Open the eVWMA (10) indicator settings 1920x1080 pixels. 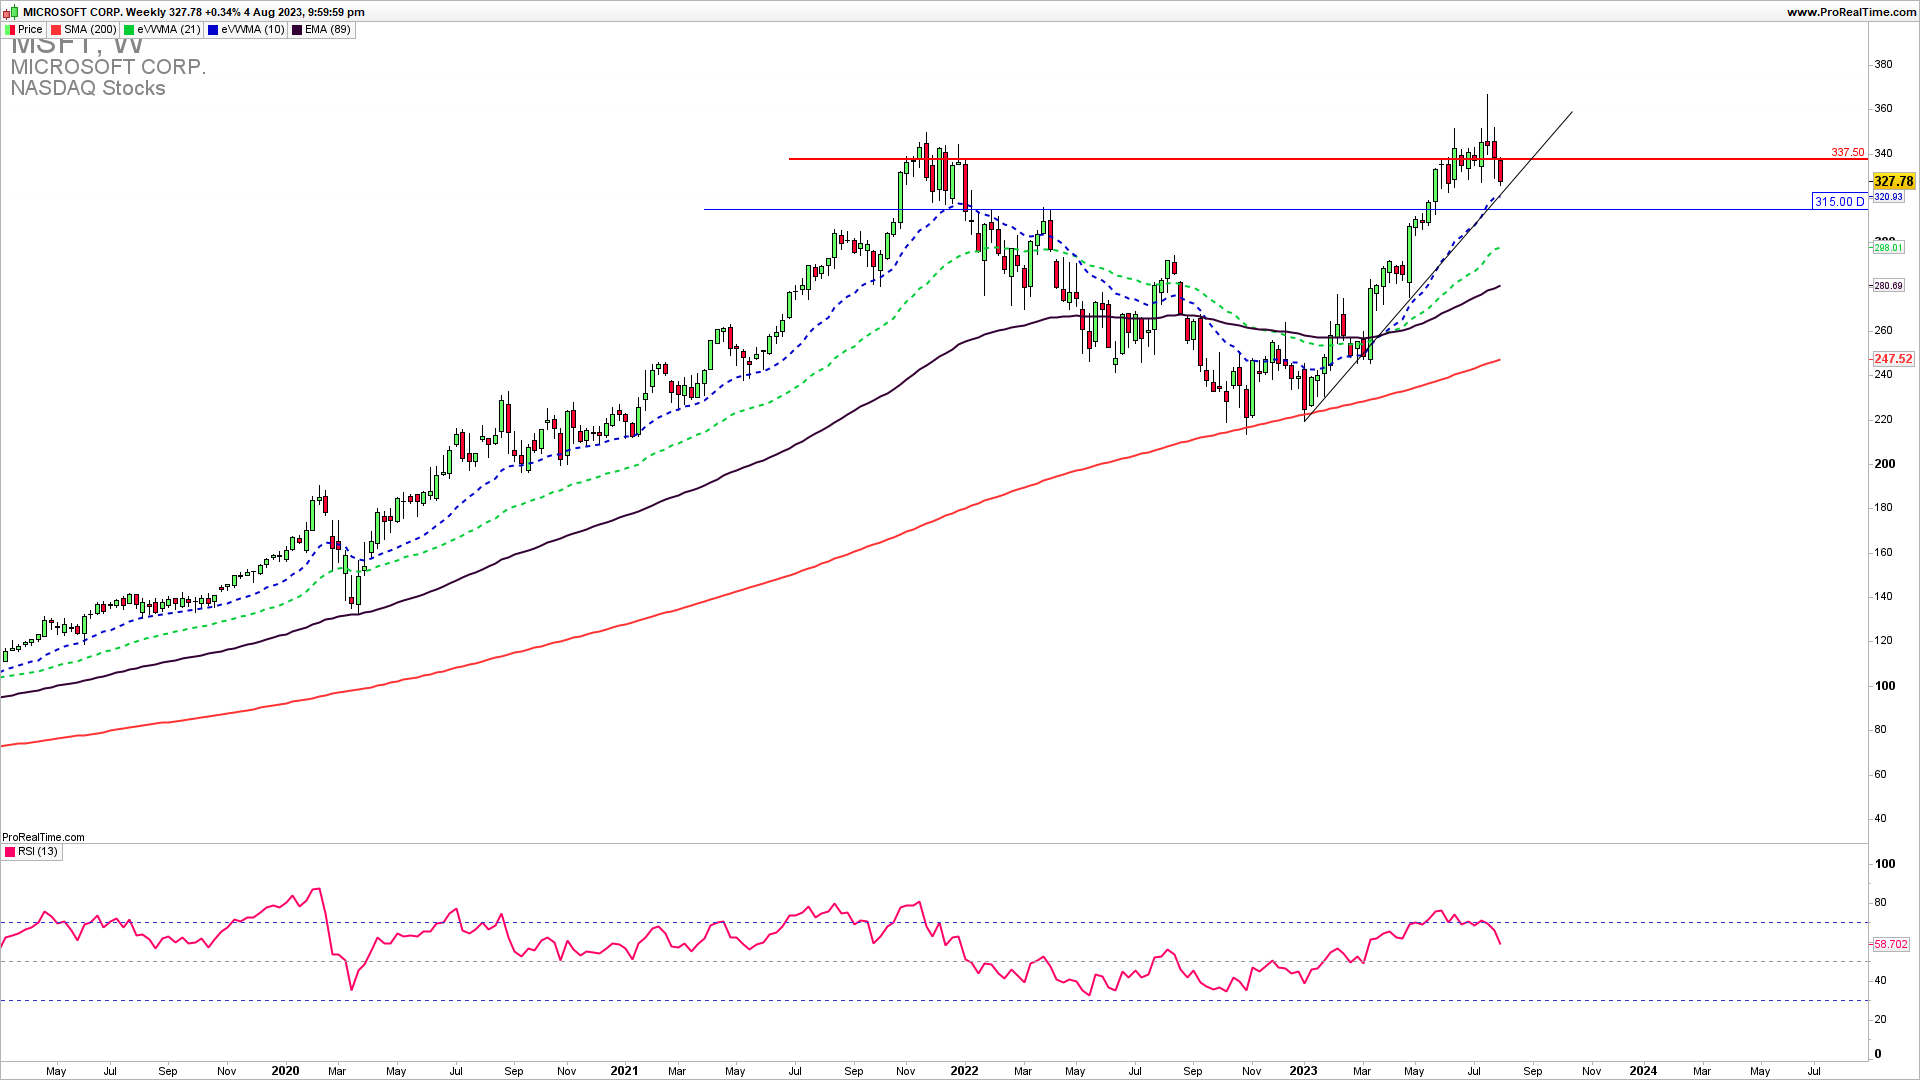coord(247,30)
